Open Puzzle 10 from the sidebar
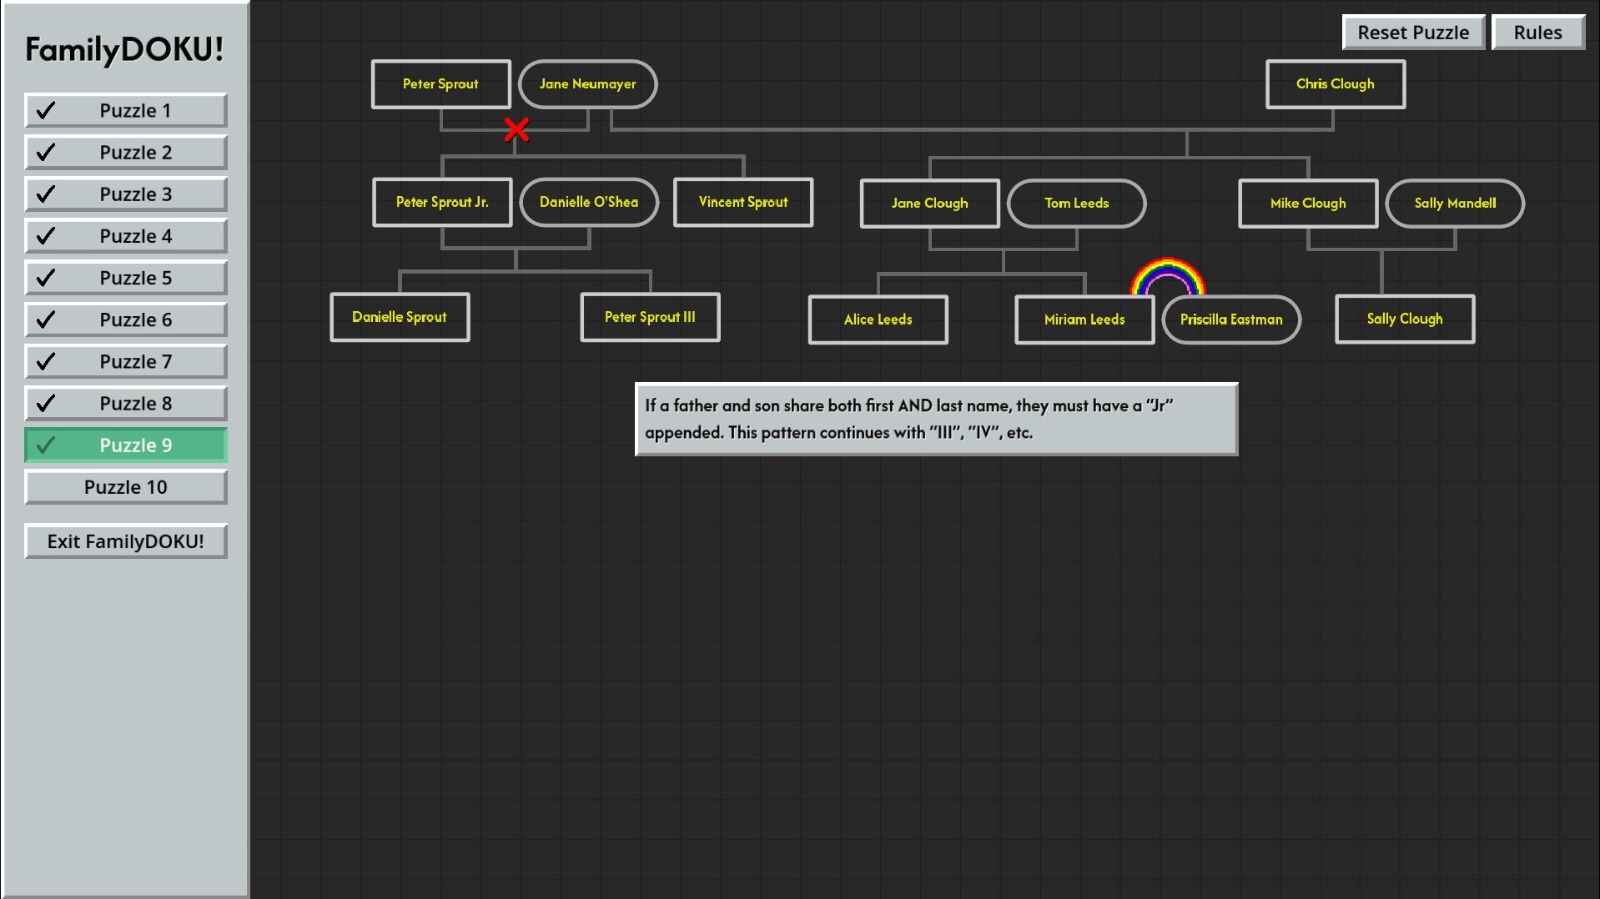 [x=126, y=488]
